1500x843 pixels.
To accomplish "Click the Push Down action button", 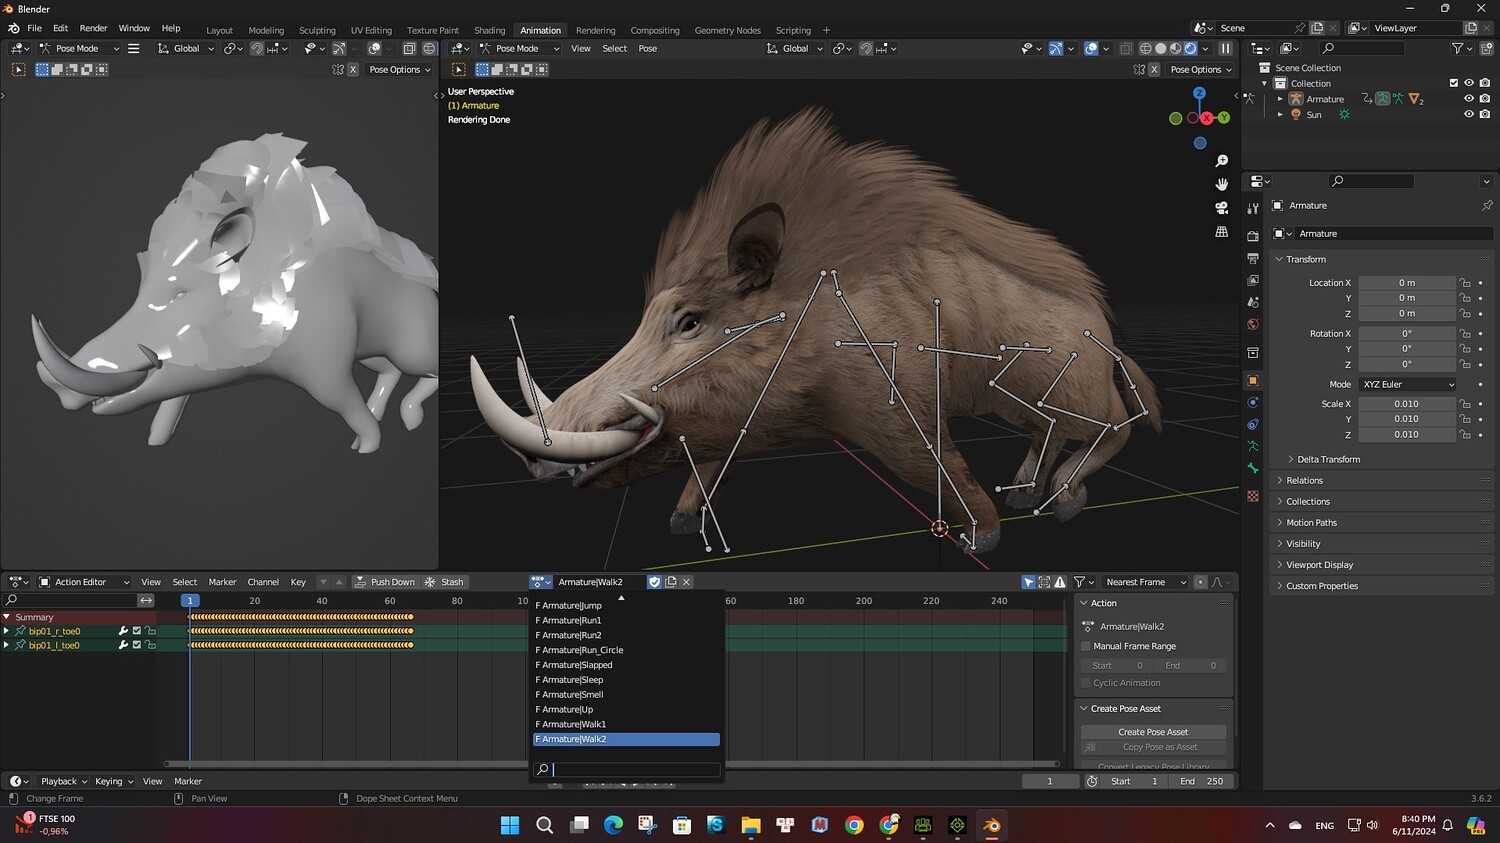I will click(384, 582).
